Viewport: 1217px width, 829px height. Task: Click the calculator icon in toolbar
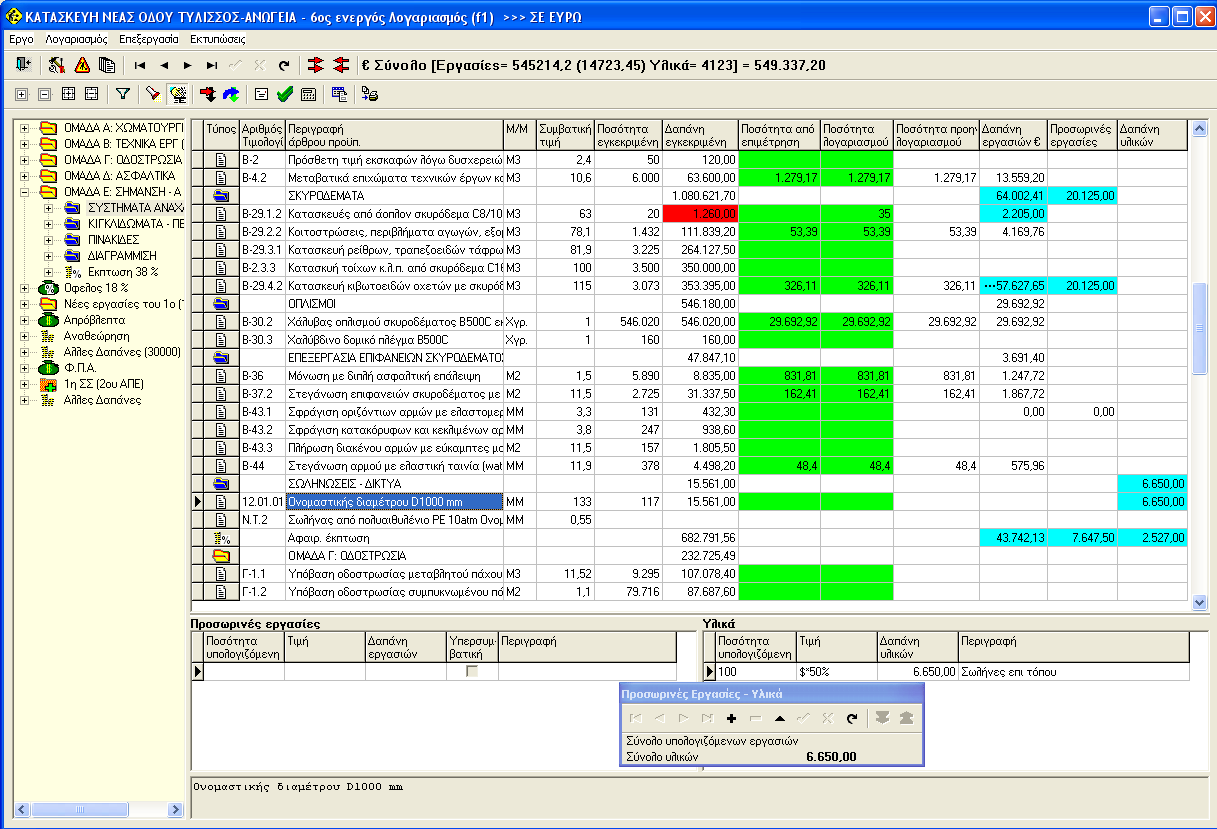coord(308,94)
